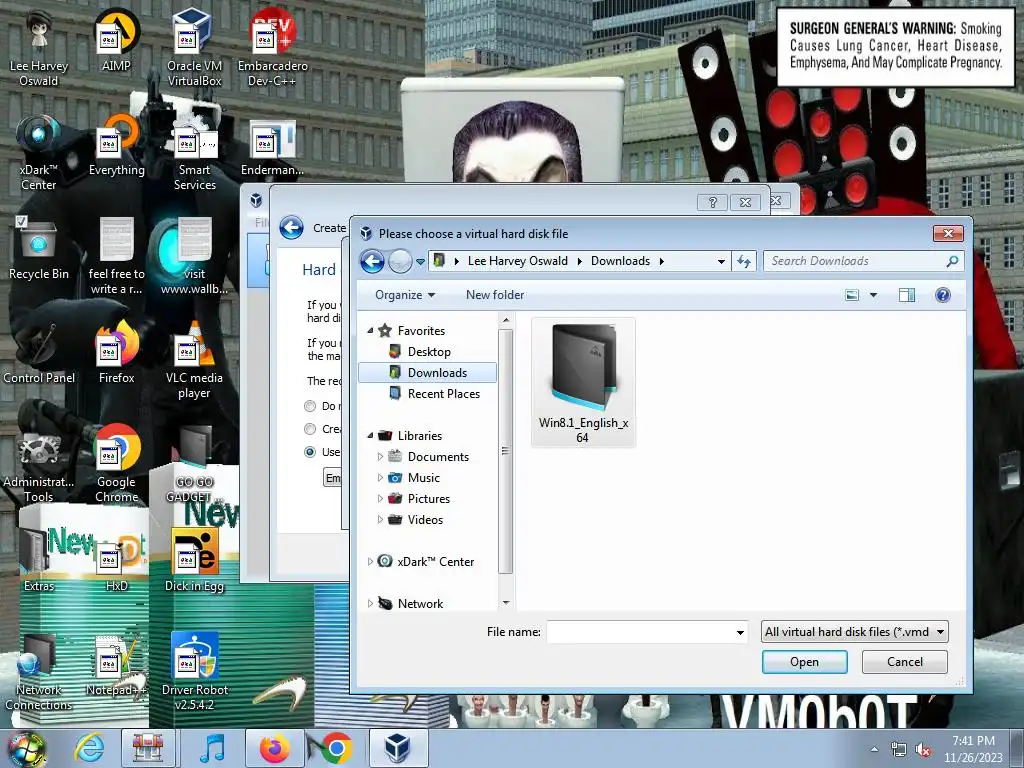Screen dimensions: 1024x768
Task: Click the Downloads breadcrumb segment
Action: (620, 261)
